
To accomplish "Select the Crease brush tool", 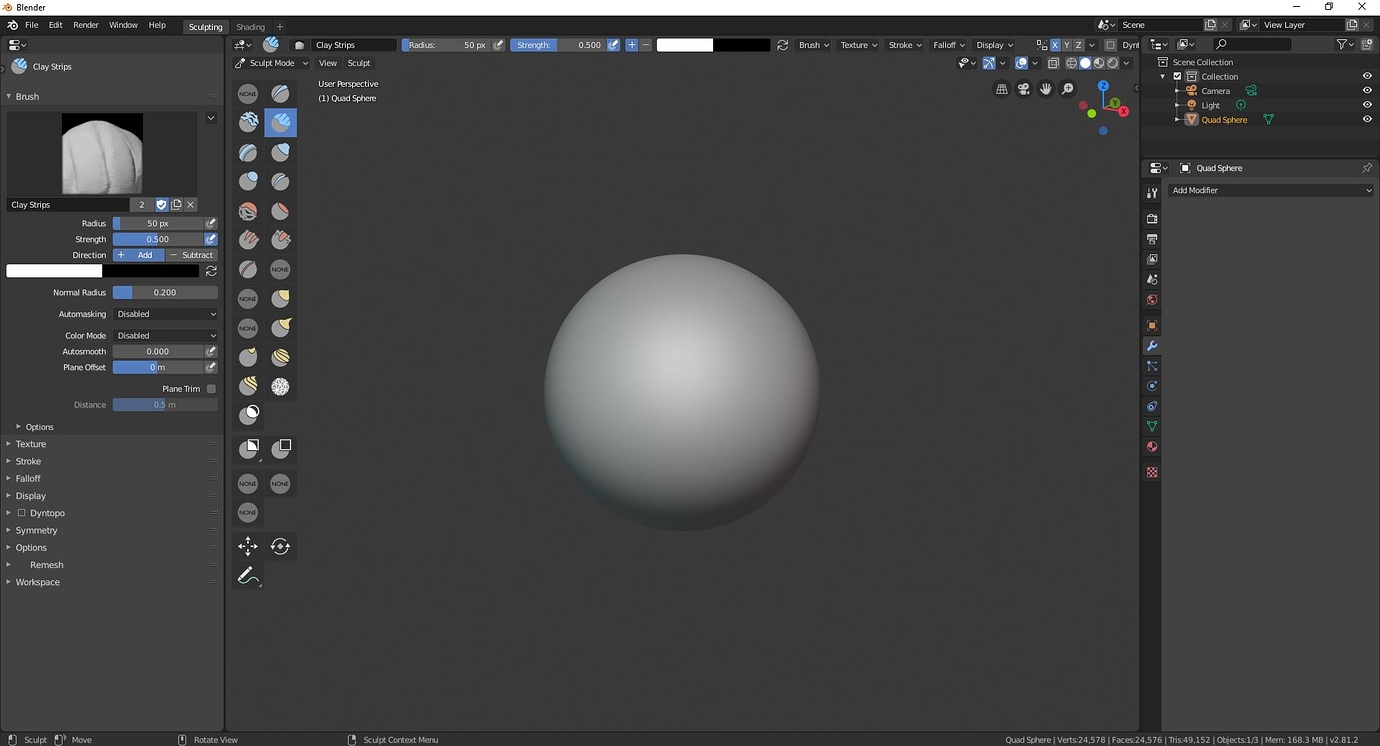I will pyautogui.click(x=280, y=181).
